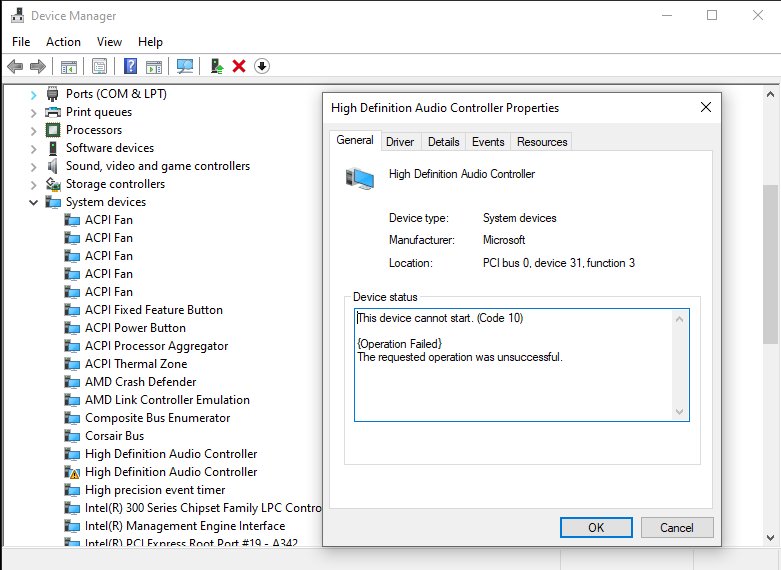
Task: Select Composite Bus Enumerator
Action: [157, 418]
